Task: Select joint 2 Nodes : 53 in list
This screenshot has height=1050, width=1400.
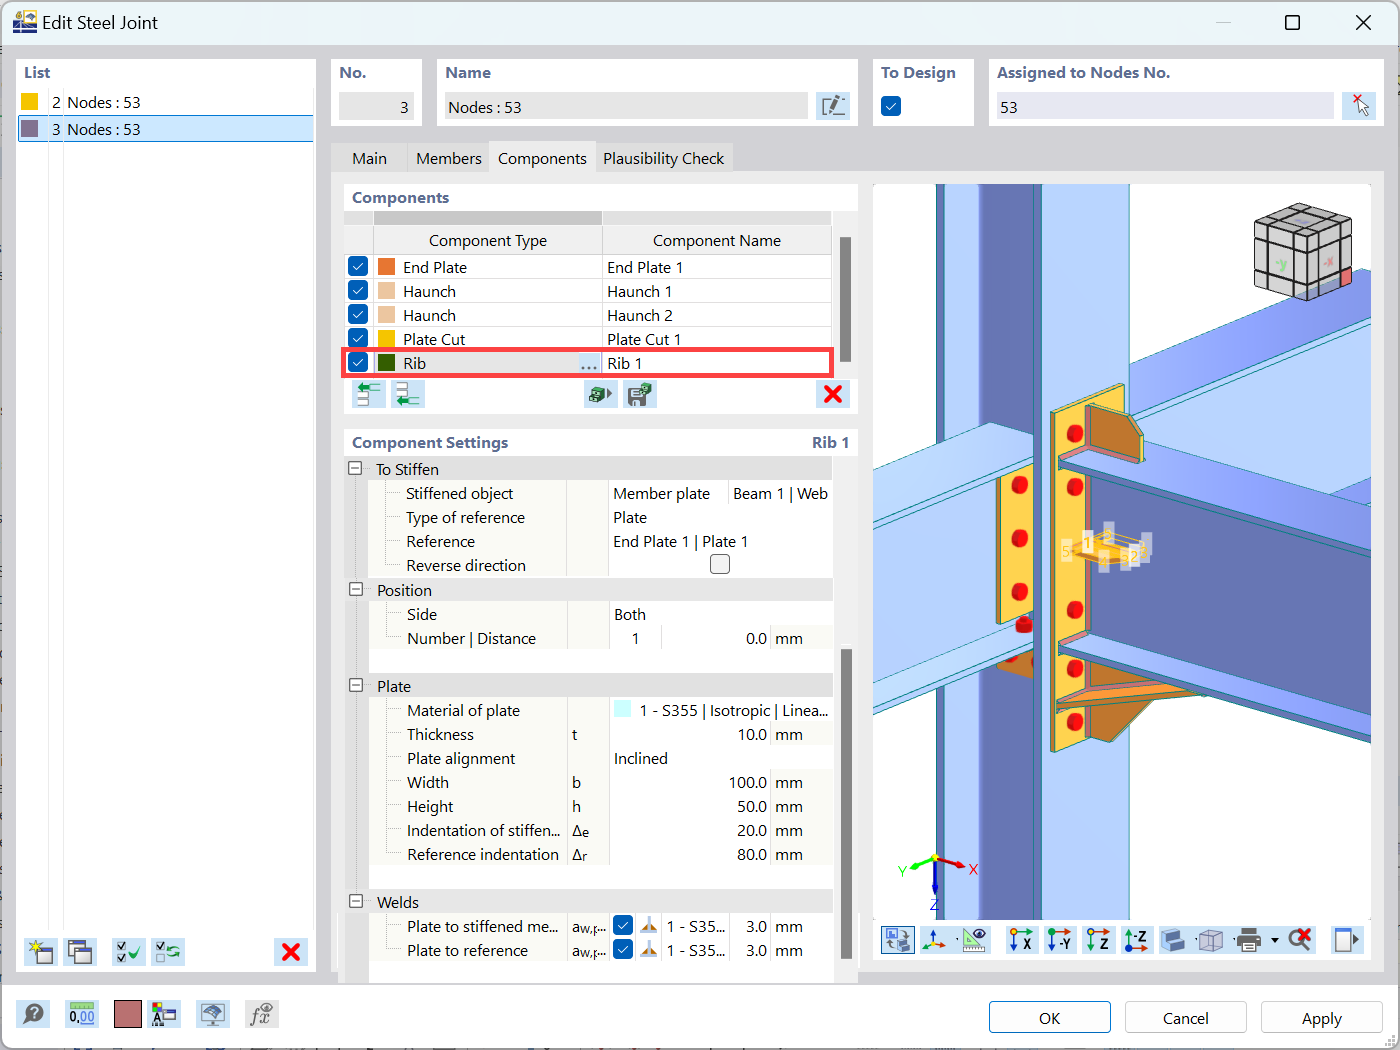Action: [166, 102]
